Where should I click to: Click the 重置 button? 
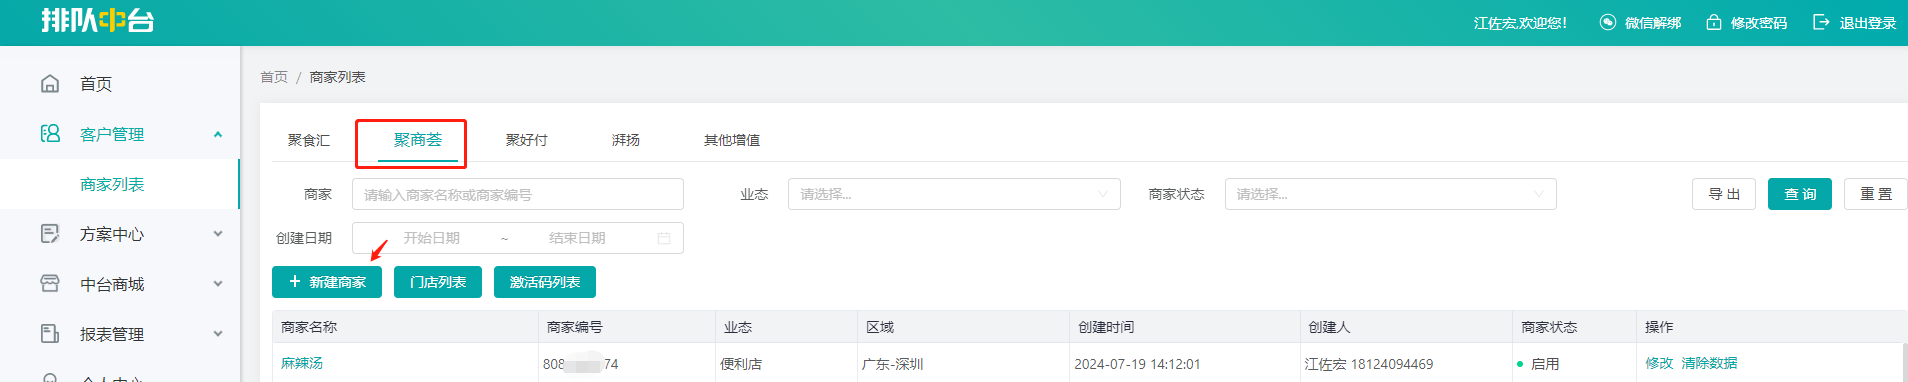point(1876,194)
